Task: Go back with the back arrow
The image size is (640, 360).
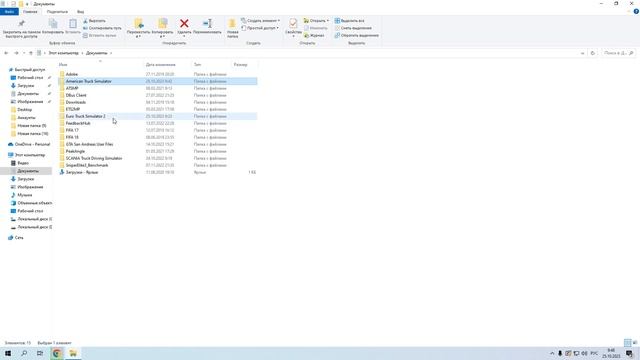Action: tap(6, 53)
